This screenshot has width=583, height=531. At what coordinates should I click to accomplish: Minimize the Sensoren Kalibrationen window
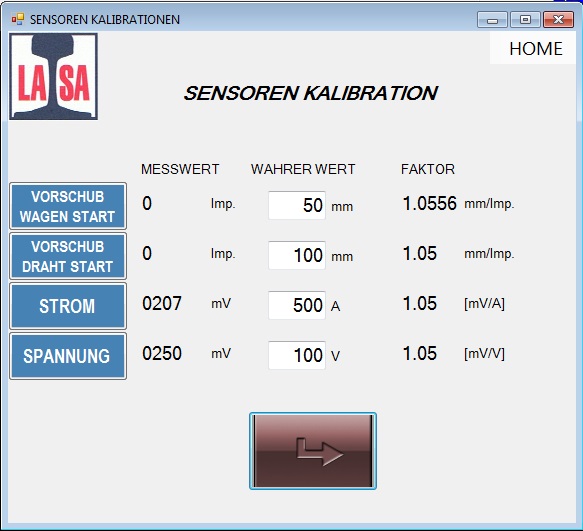pyautogui.click(x=492, y=20)
